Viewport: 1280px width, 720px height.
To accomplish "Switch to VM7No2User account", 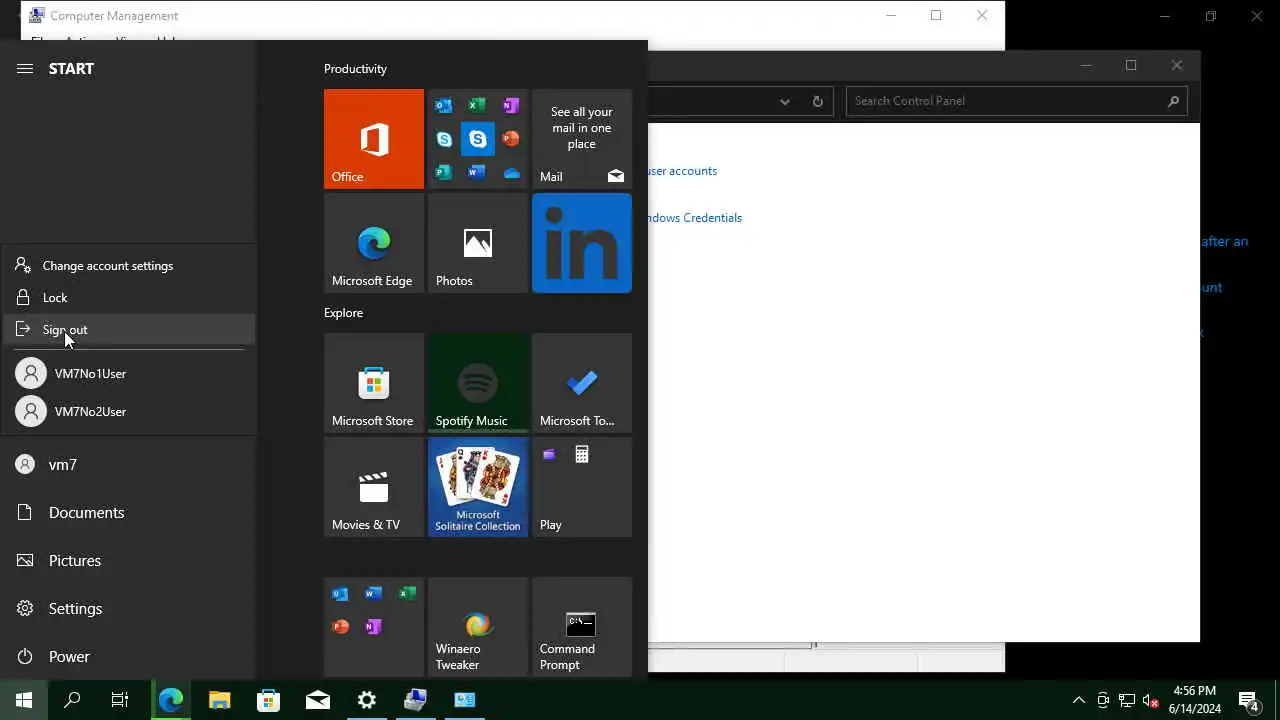I will point(128,411).
